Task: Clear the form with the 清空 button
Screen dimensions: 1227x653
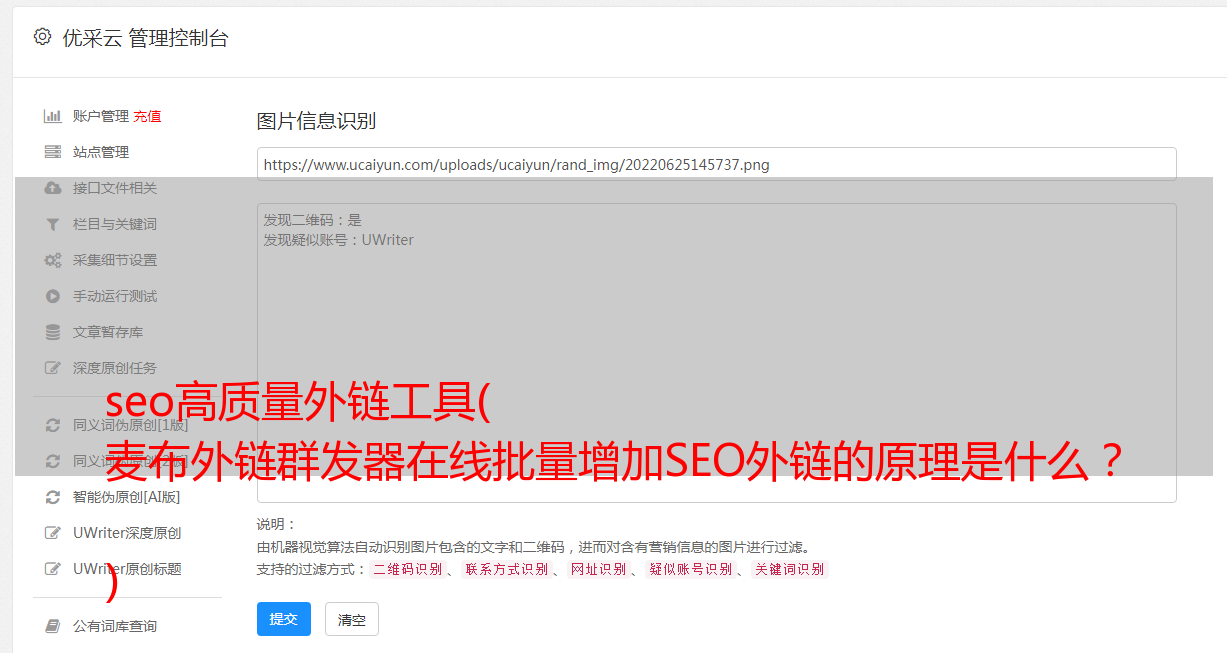Action: tap(352, 619)
